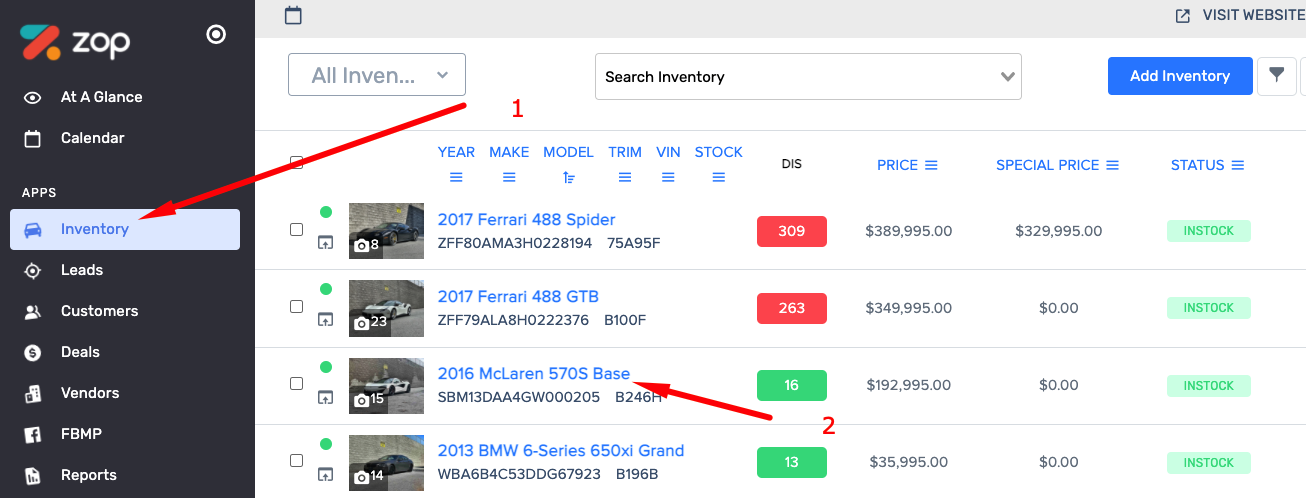Screen dimensions: 1306x498
Task: Open McLaren 570S photo thumbnail
Action: click(x=386, y=385)
